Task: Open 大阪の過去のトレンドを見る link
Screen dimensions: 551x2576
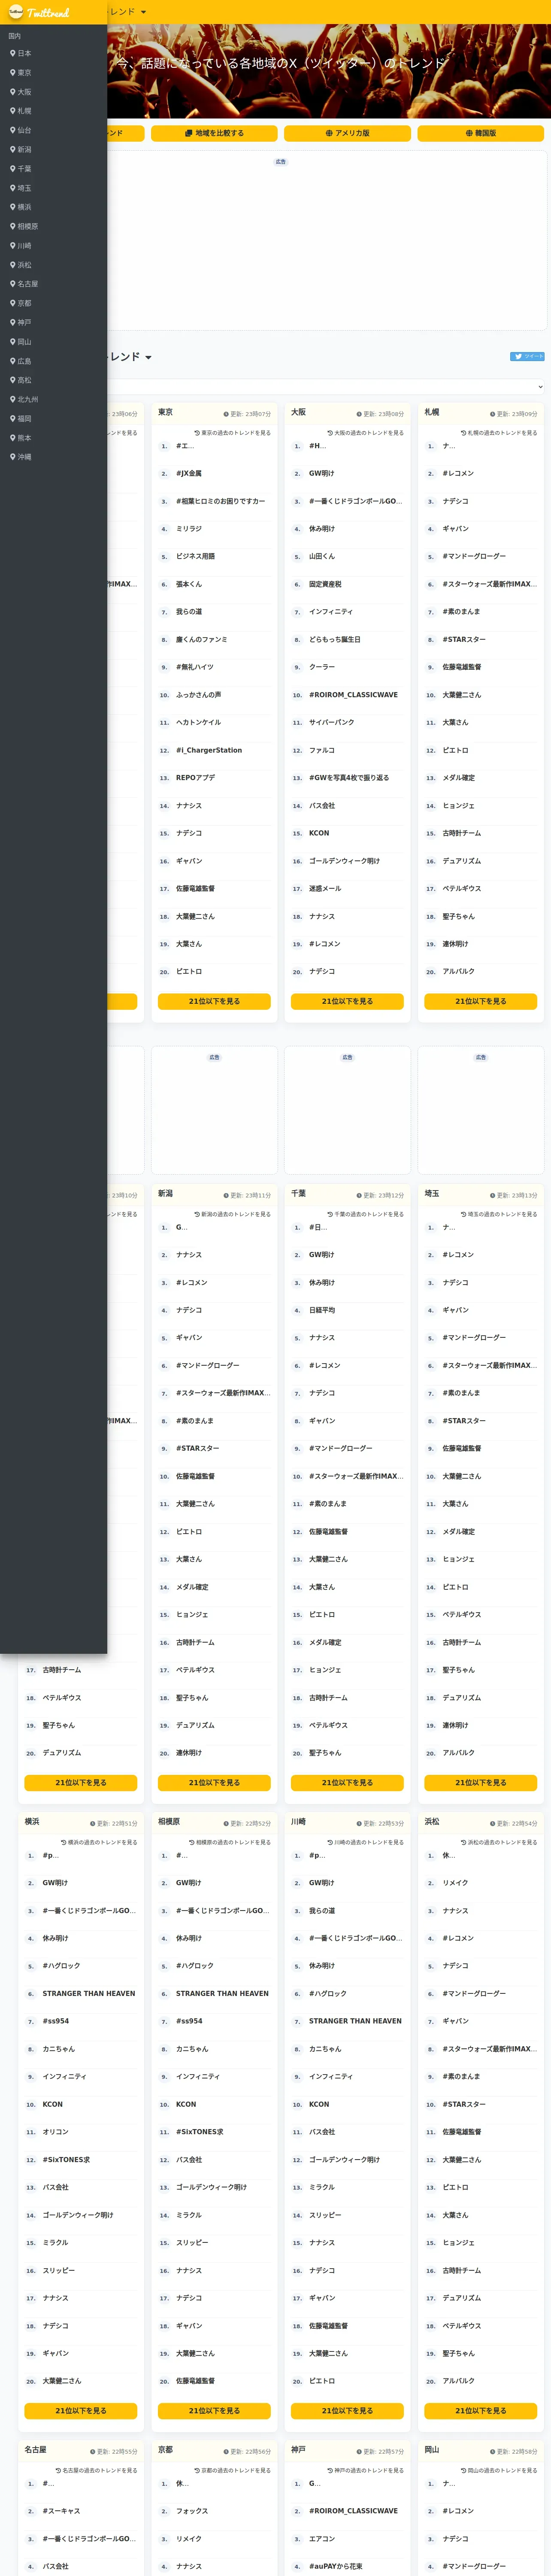Action: (365, 433)
